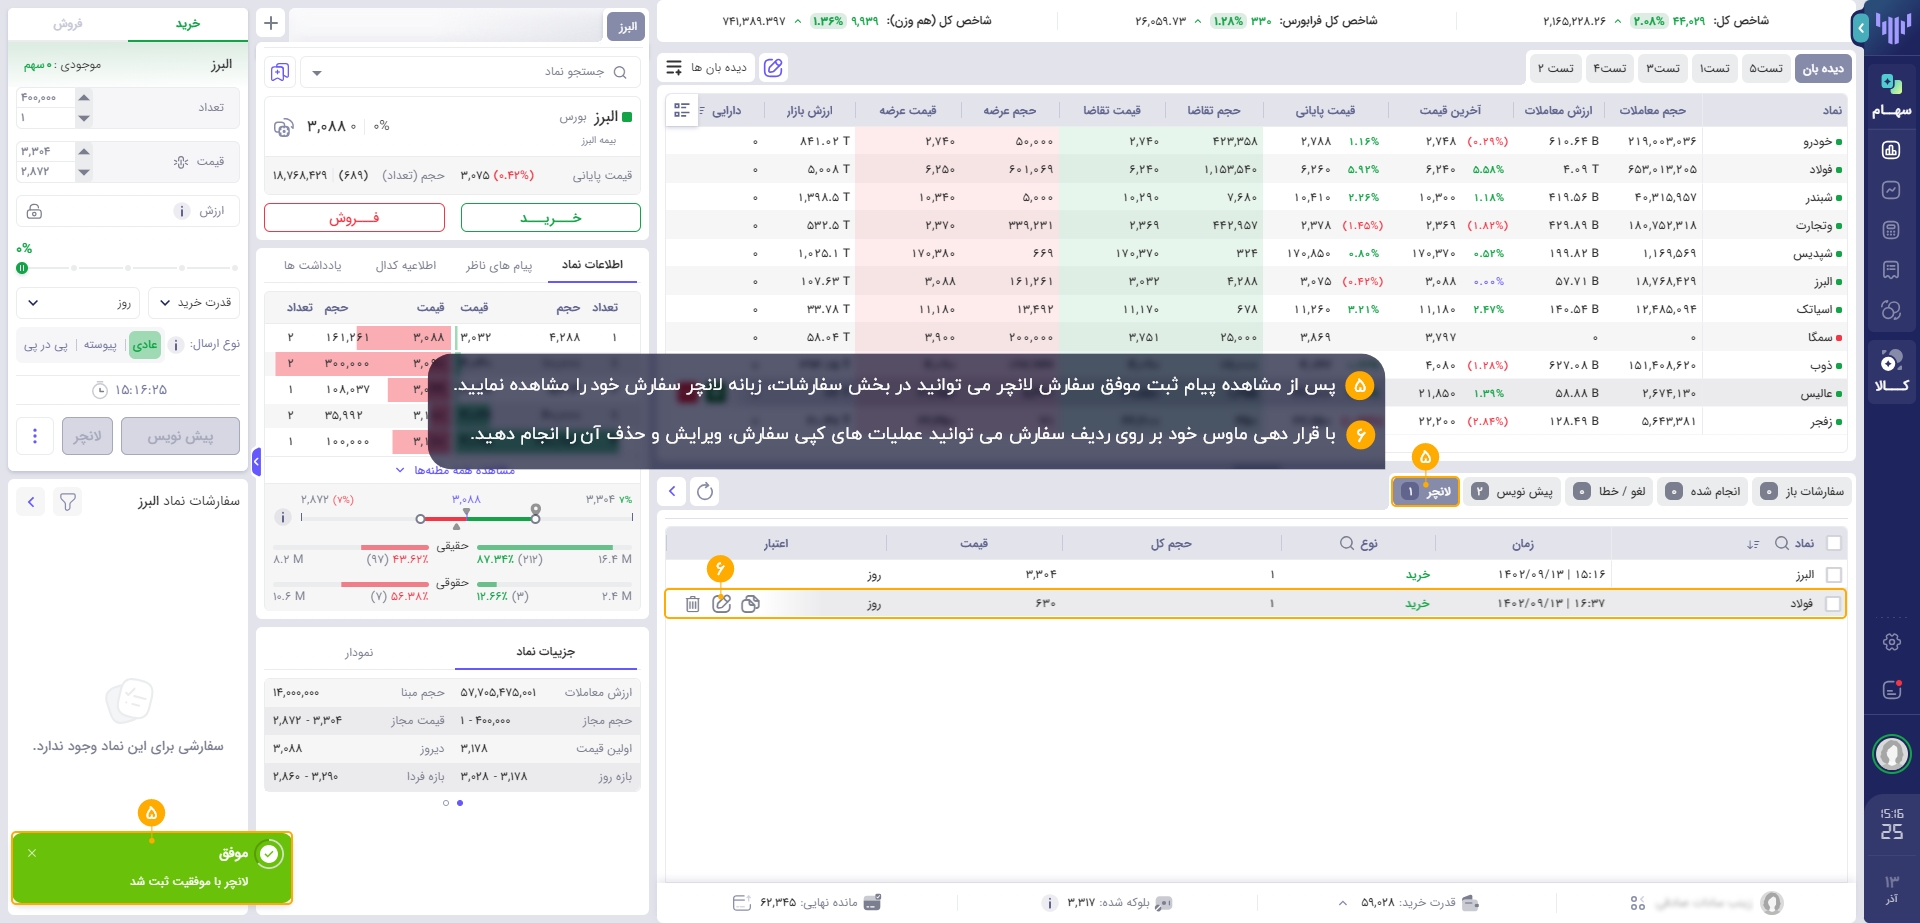The width and height of the screenshot is (1920, 923).
Task: Click the green percentage slider handle
Action: click(22, 268)
